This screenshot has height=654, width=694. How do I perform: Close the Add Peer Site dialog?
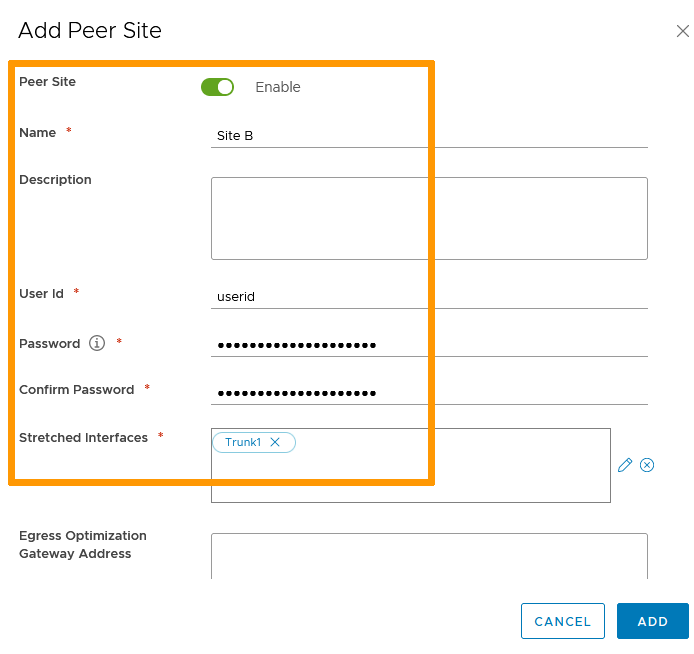pos(682,31)
